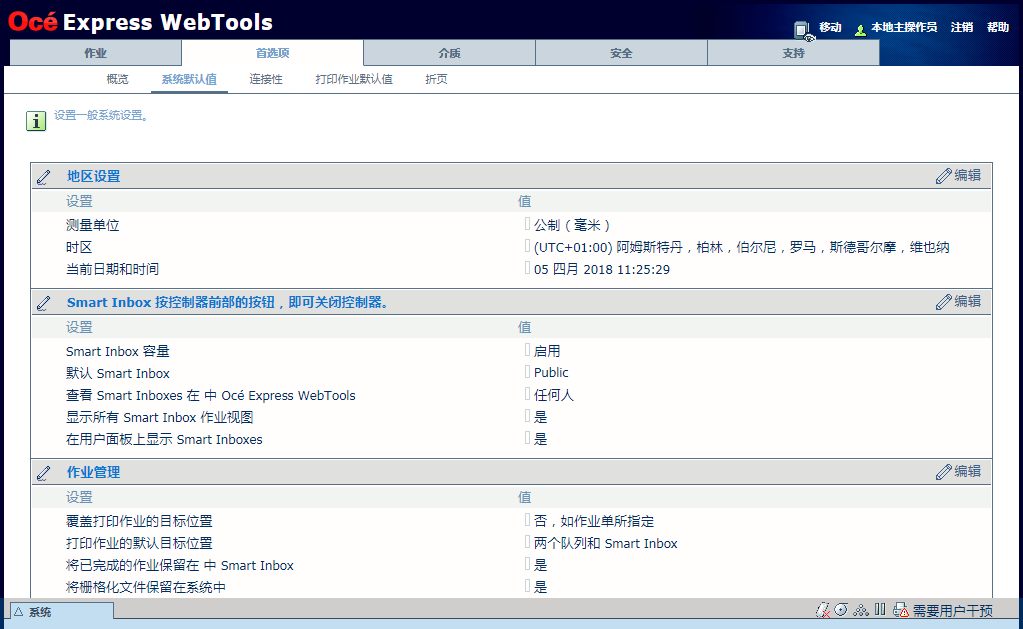Open the 折页 sub-tab

click(x=436, y=79)
